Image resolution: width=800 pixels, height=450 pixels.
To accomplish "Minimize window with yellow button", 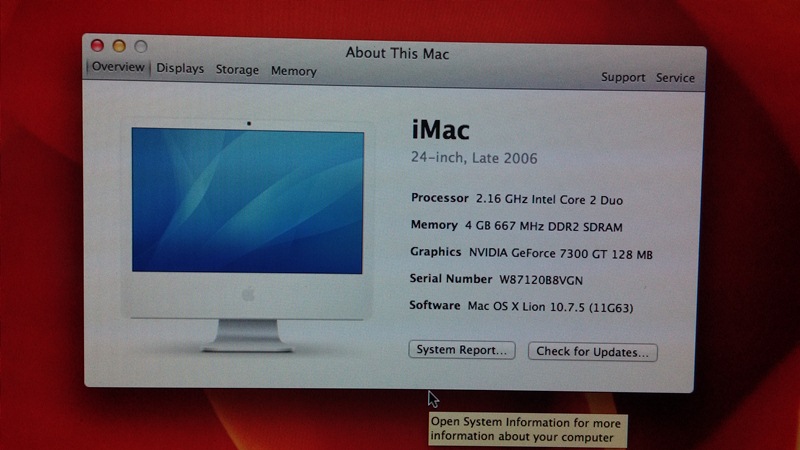I will point(119,46).
